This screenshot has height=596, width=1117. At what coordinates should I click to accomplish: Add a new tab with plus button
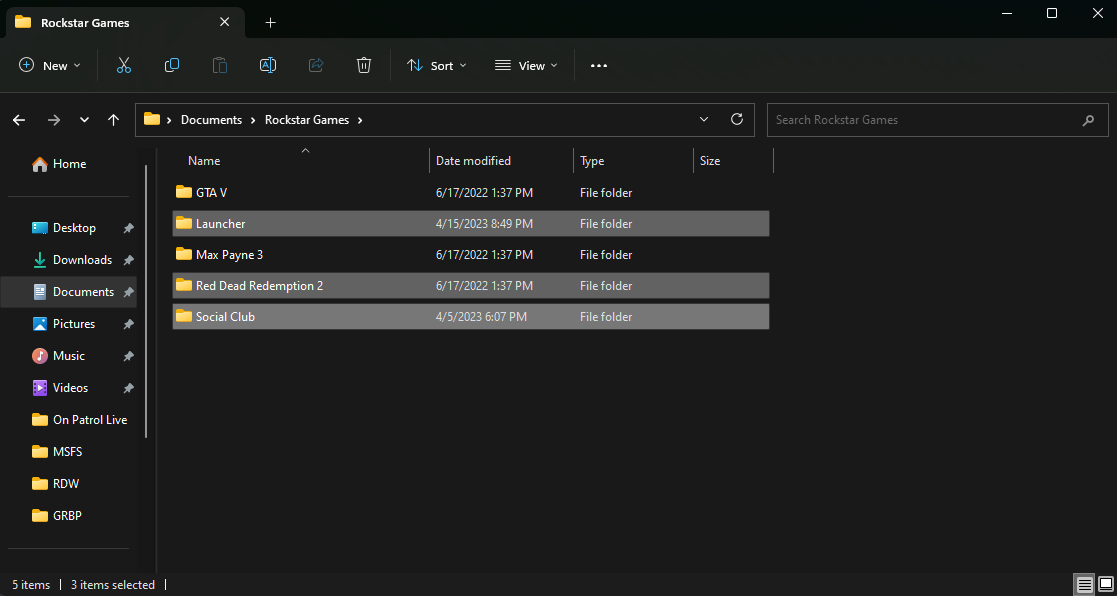[x=270, y=22]
